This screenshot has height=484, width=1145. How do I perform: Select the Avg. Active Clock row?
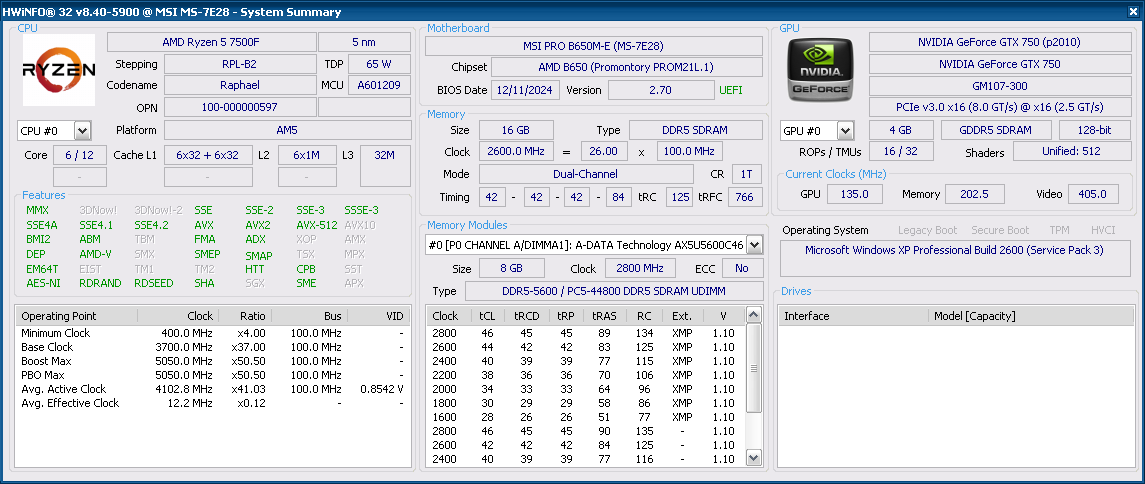pos(64,389)
